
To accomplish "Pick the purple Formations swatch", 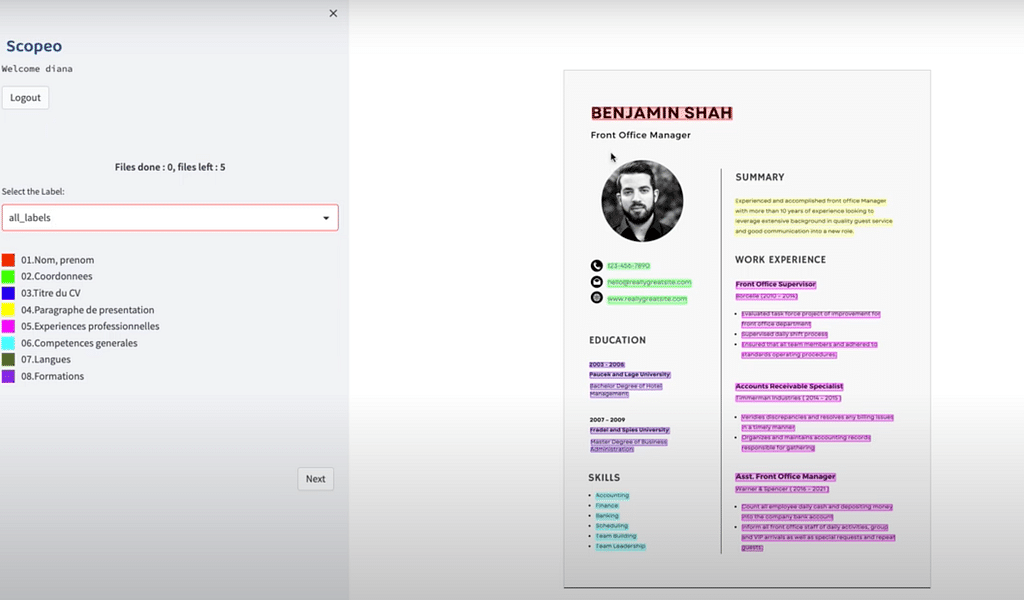I will [8, 377].
